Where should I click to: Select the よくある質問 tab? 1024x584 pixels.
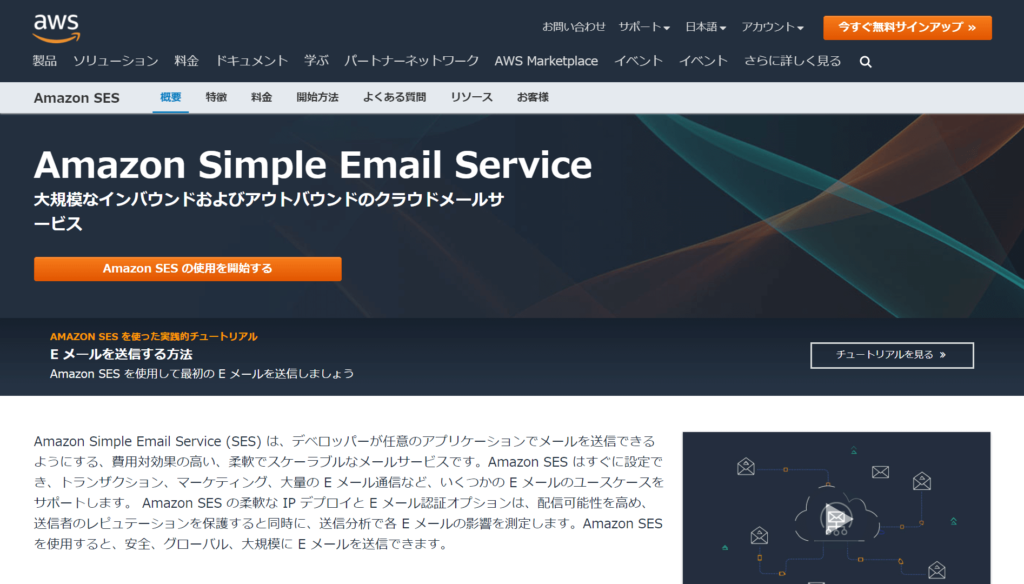(394, 97)
